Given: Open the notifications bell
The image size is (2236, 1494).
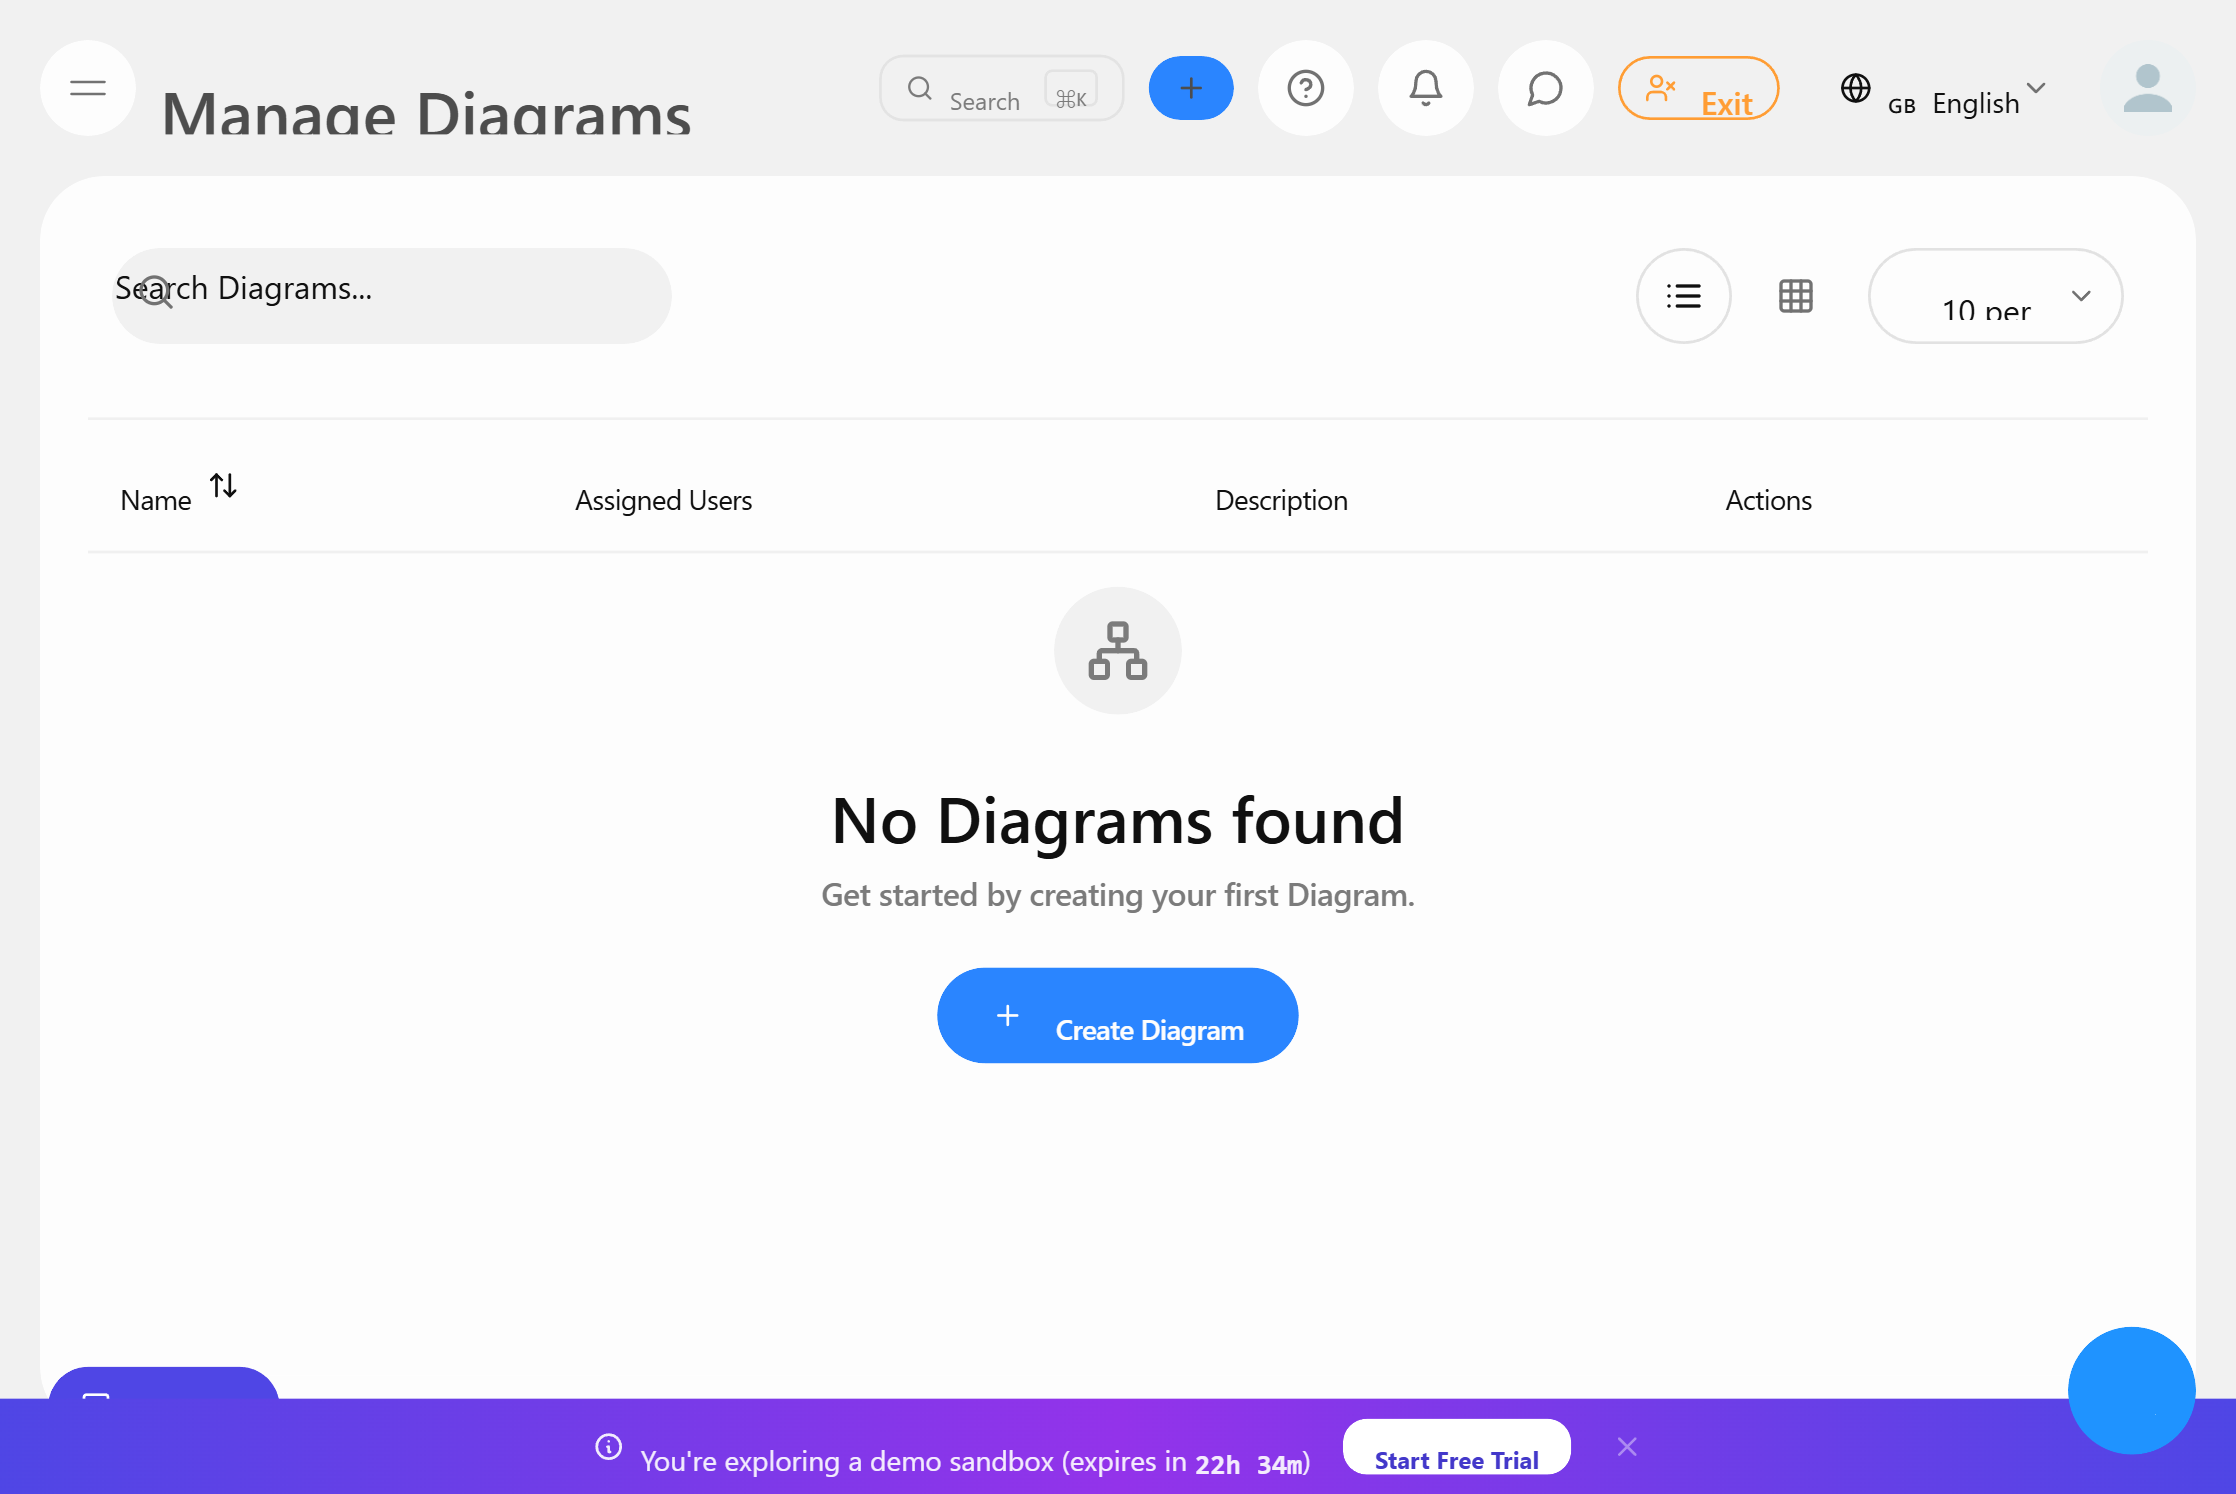Looking at the screenshot, I should [1426, 88].
